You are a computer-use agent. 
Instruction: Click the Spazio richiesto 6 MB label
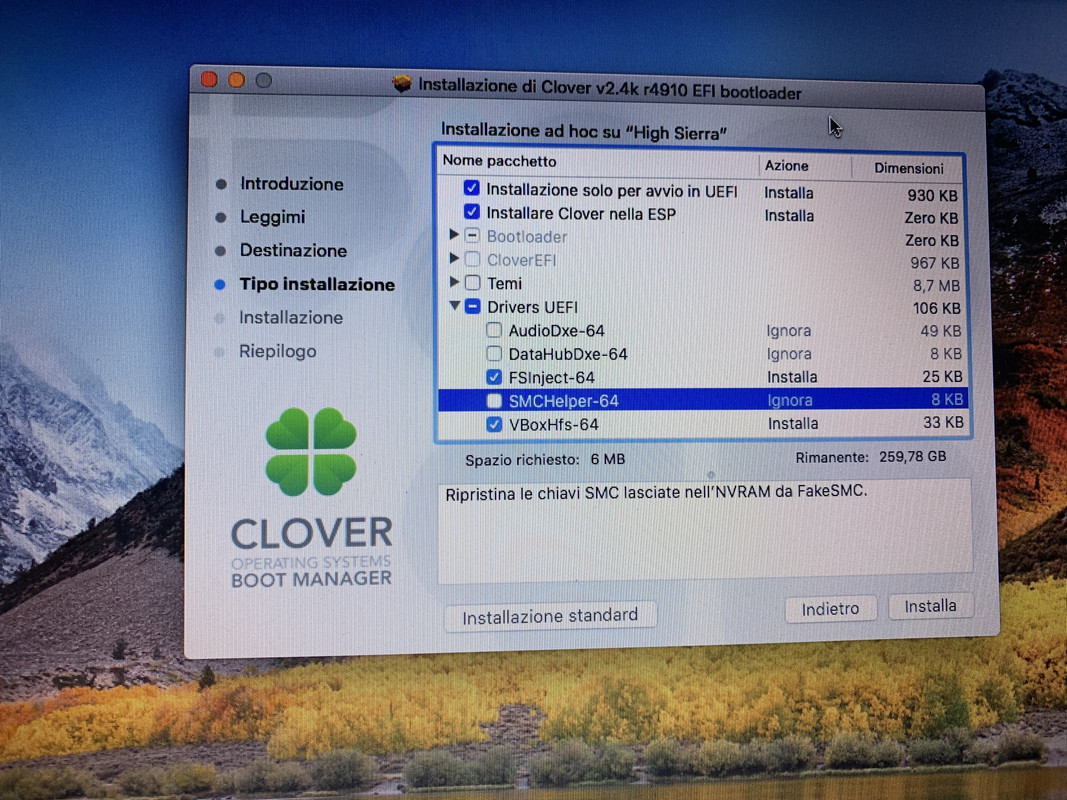[545, 460]
